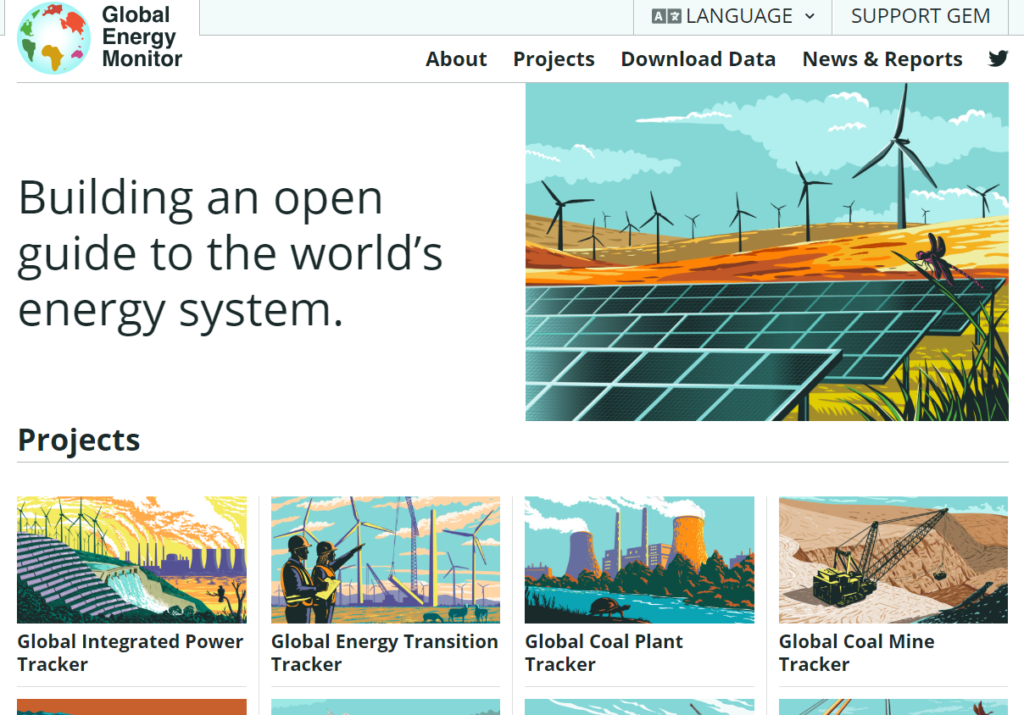Click the Global Coal Mine Tracker dragline illustration
The width and height of the screenshot is (1024, 715).
(891, 559)
